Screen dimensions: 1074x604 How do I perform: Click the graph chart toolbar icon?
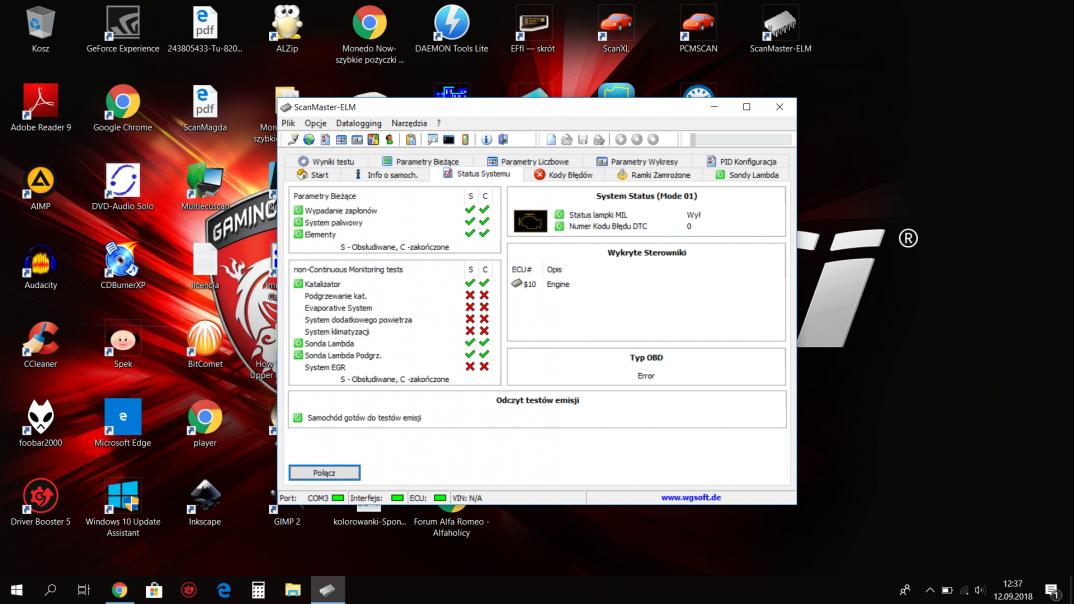[x=357, y=140]
